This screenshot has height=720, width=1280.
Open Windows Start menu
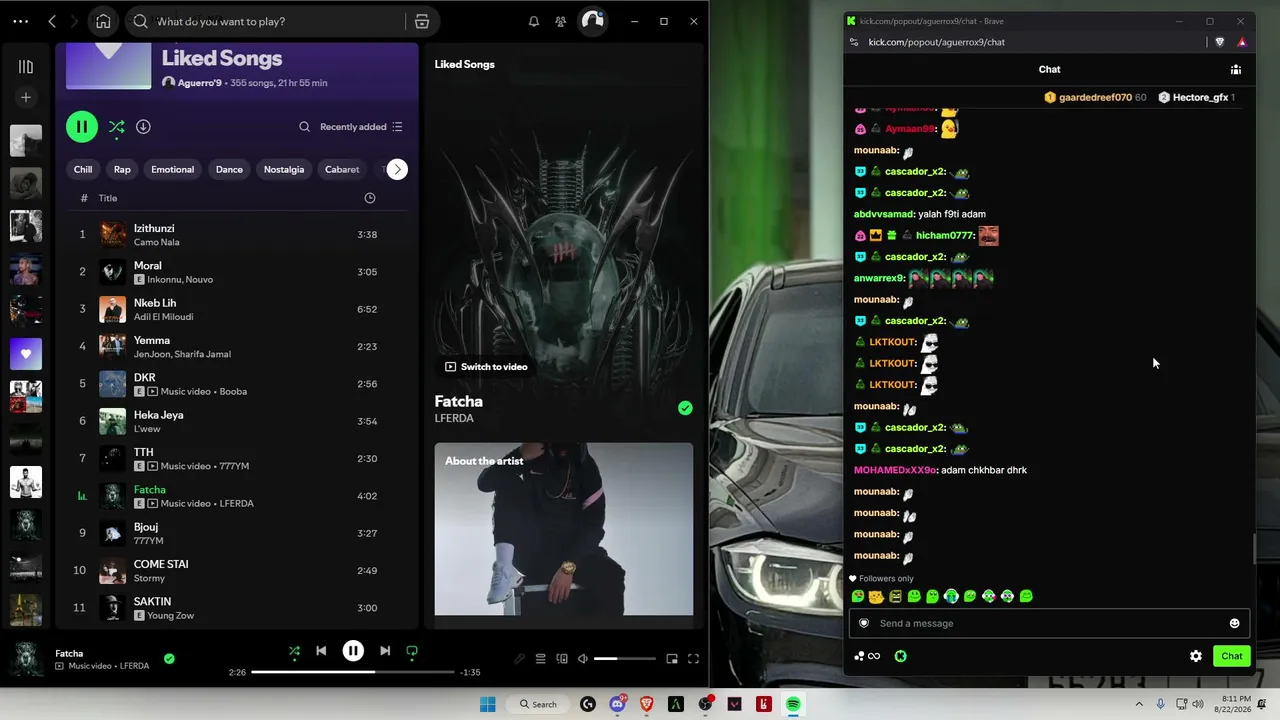click(x=487, y=704)
